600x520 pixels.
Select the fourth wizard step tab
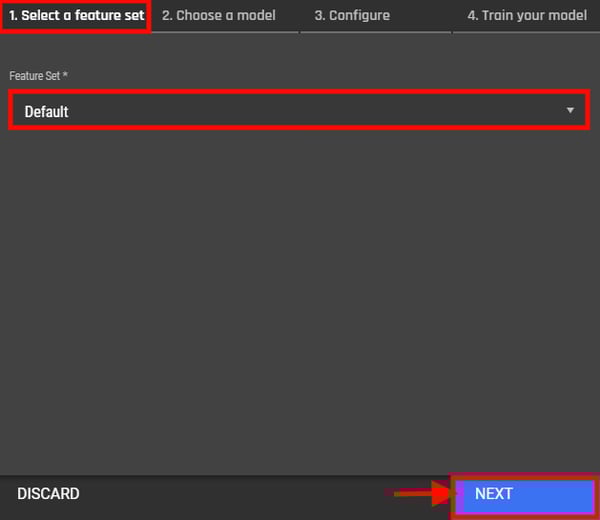point(527,16)
